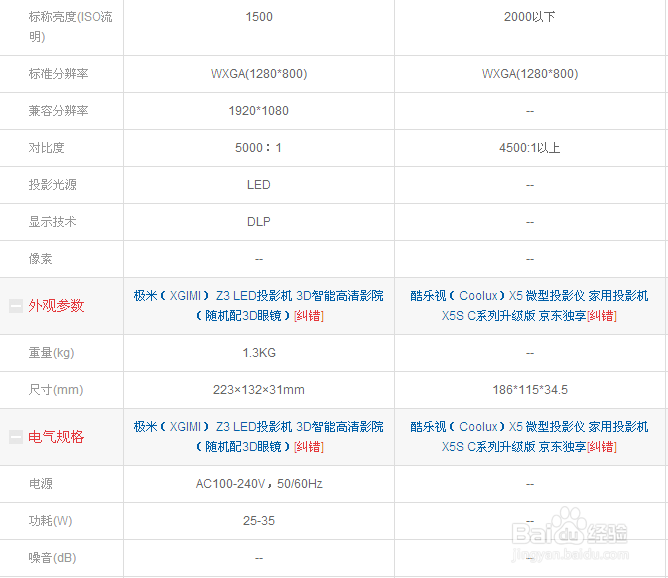Click the 标准分辨率 label
This screenshot has width=668, height=578.
pos(58,74)
